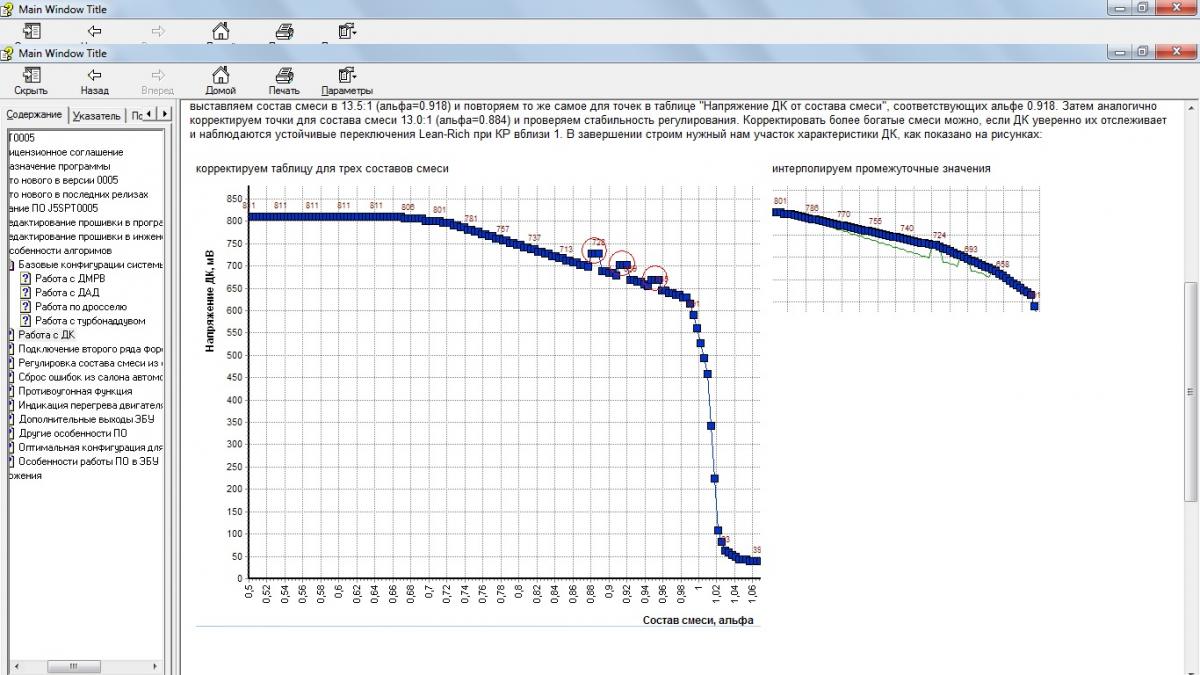
Task: Open the лицензионное соглашение topic
Action: click(x=67, y=152)
